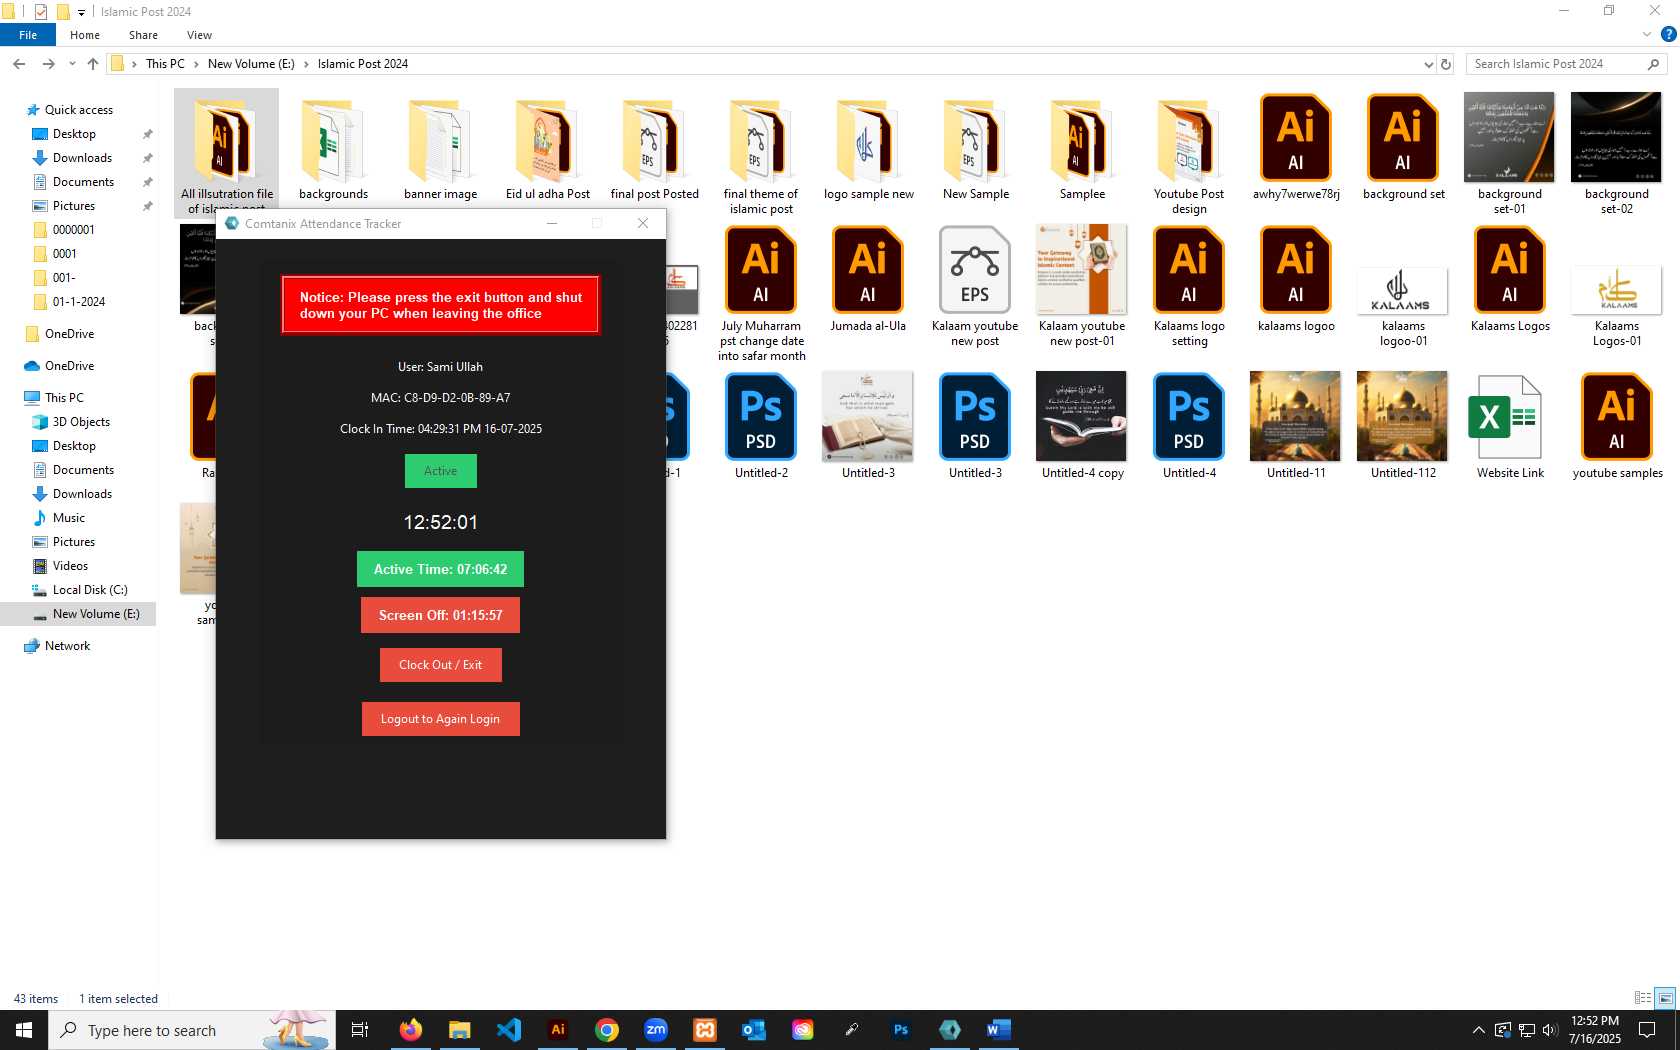Image resolution: width=1680 pixels, height=1050 pixels.
Task: Click the Clock Out / Exit button
Action: pyautogui.click(x=440, y=665)
